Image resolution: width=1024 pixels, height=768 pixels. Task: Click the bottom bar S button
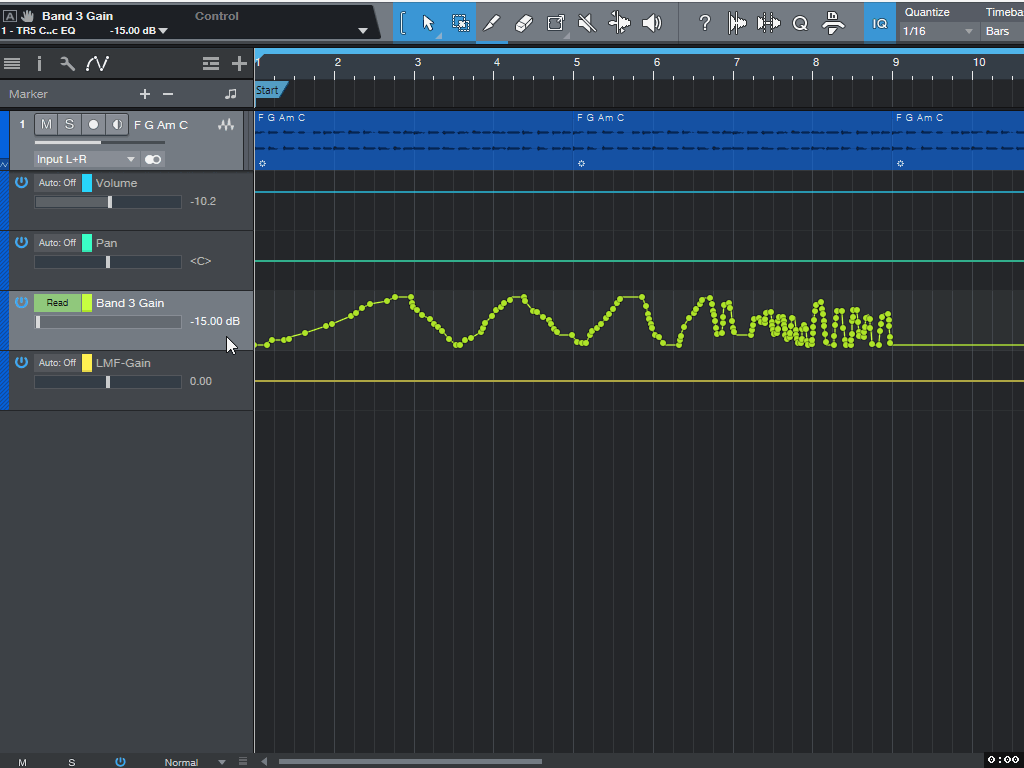pos(72,762)
